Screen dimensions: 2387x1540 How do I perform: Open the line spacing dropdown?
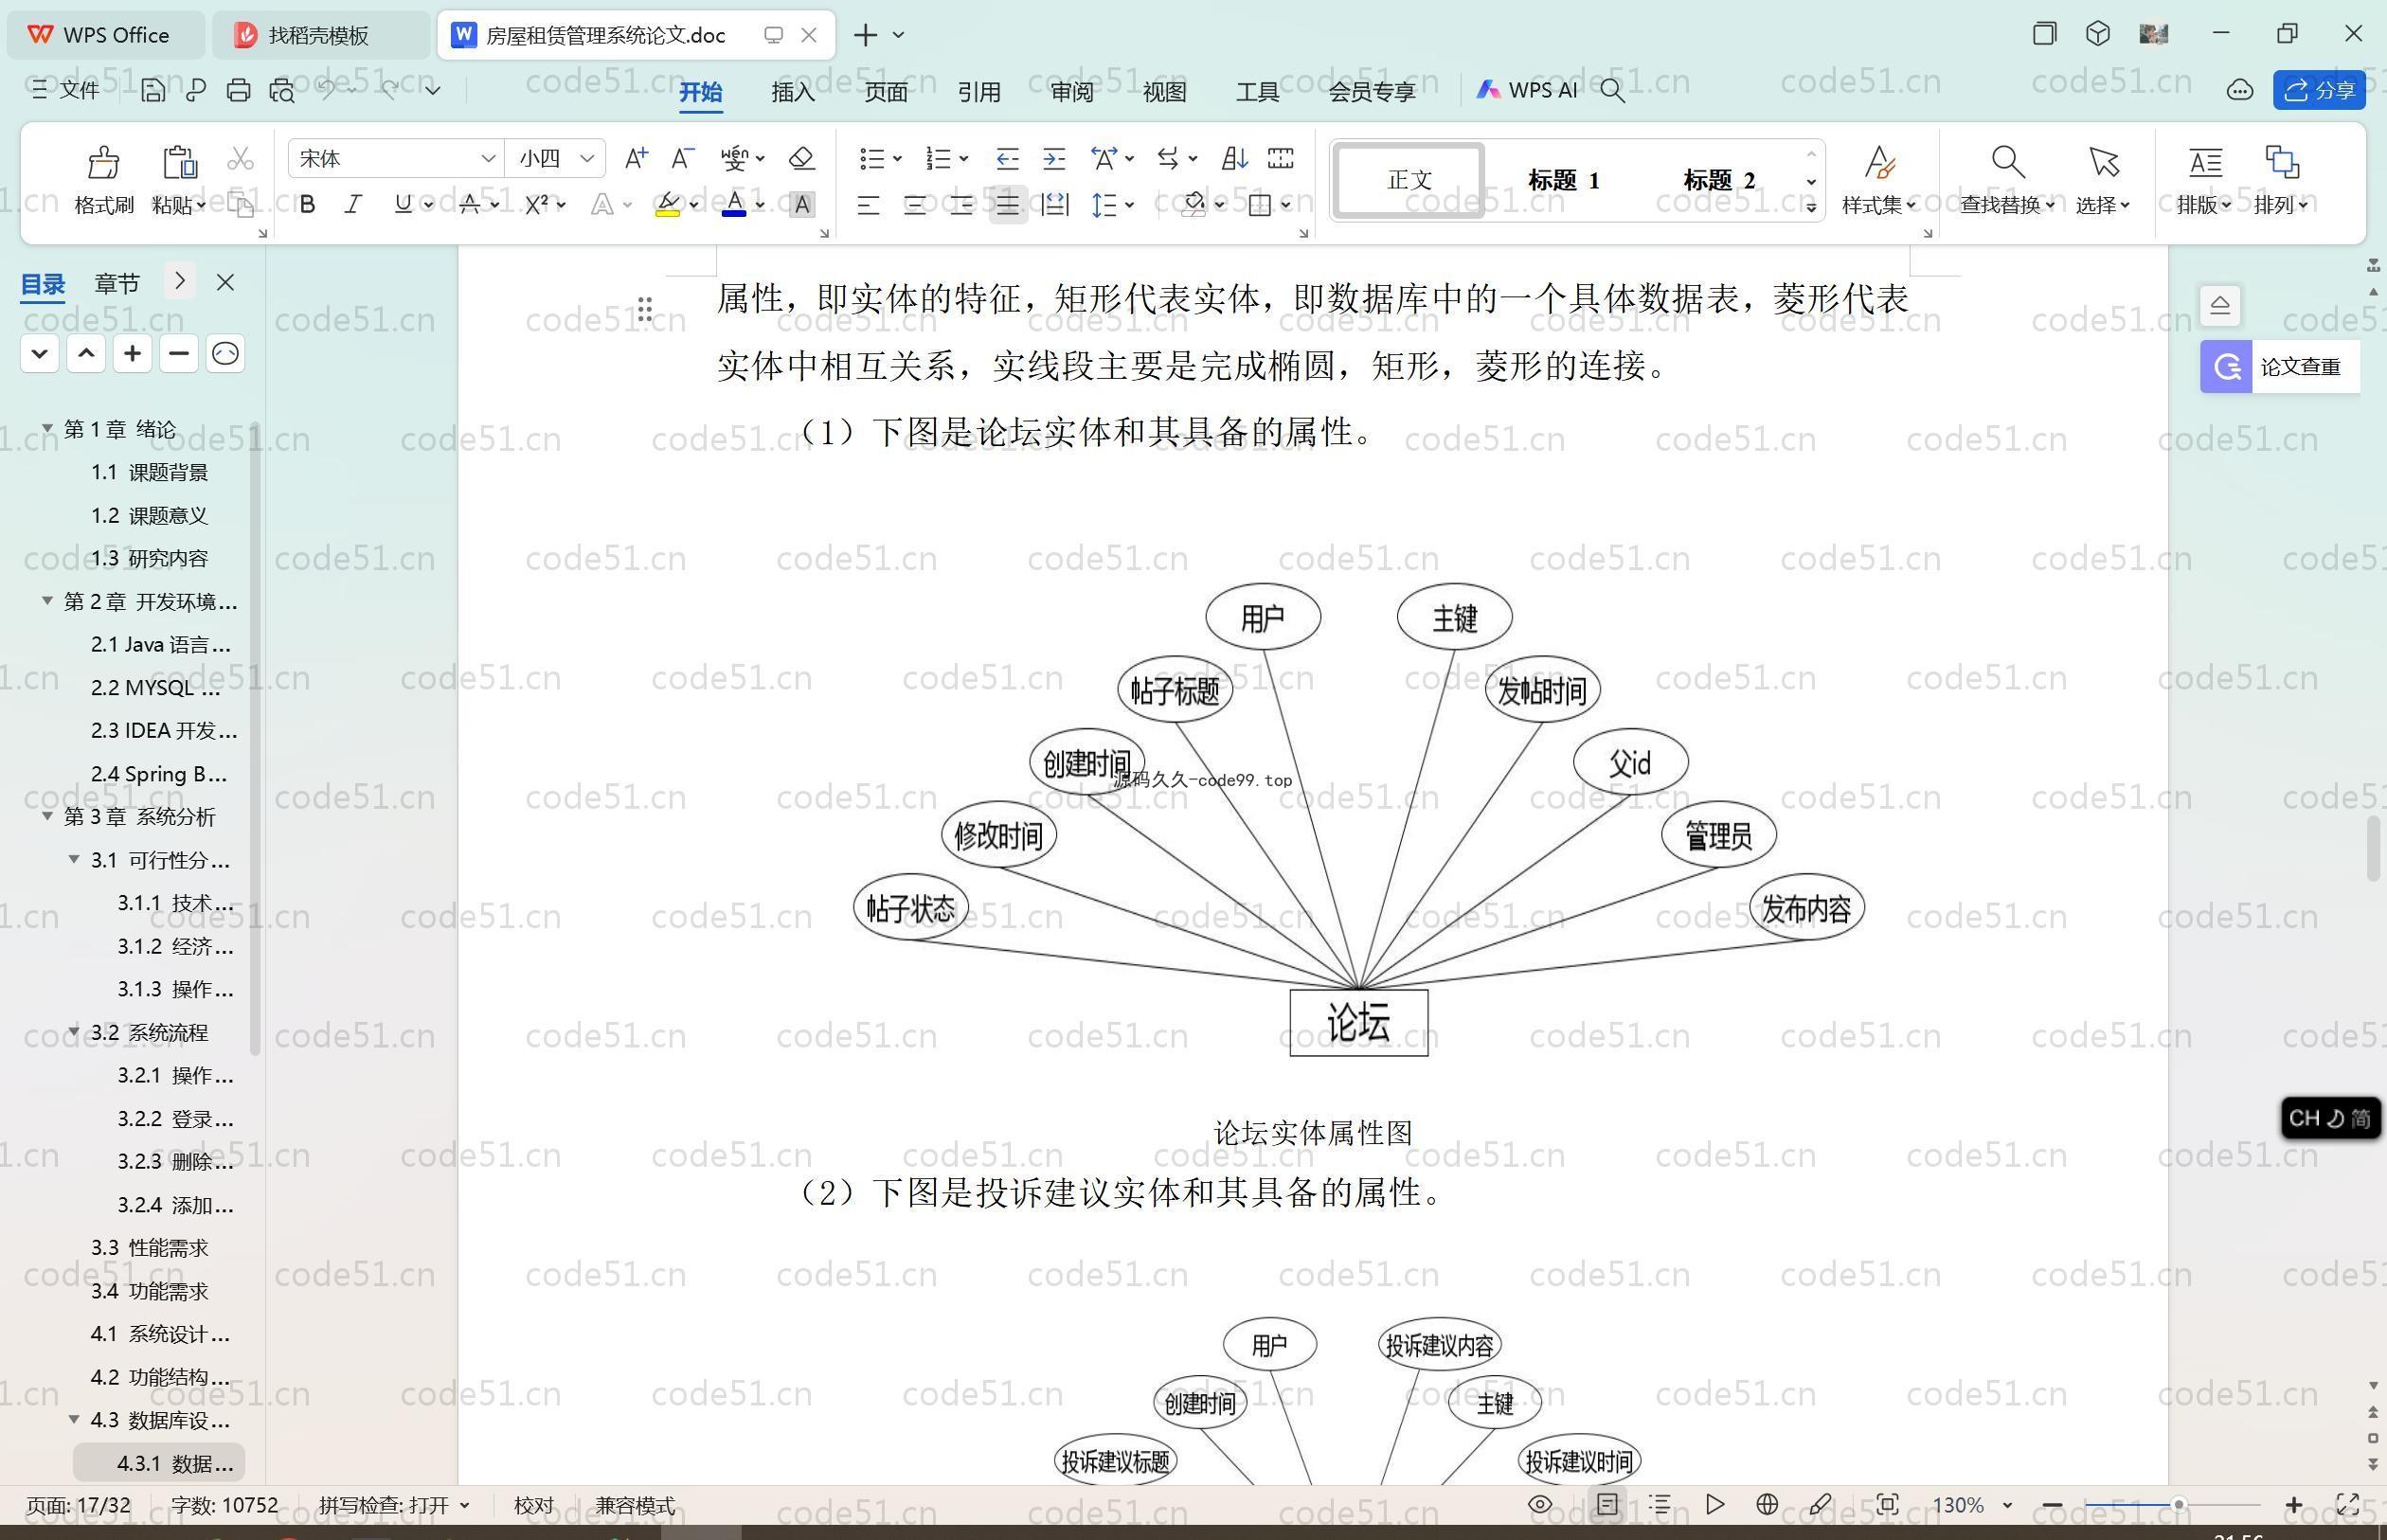[1129, 205]
